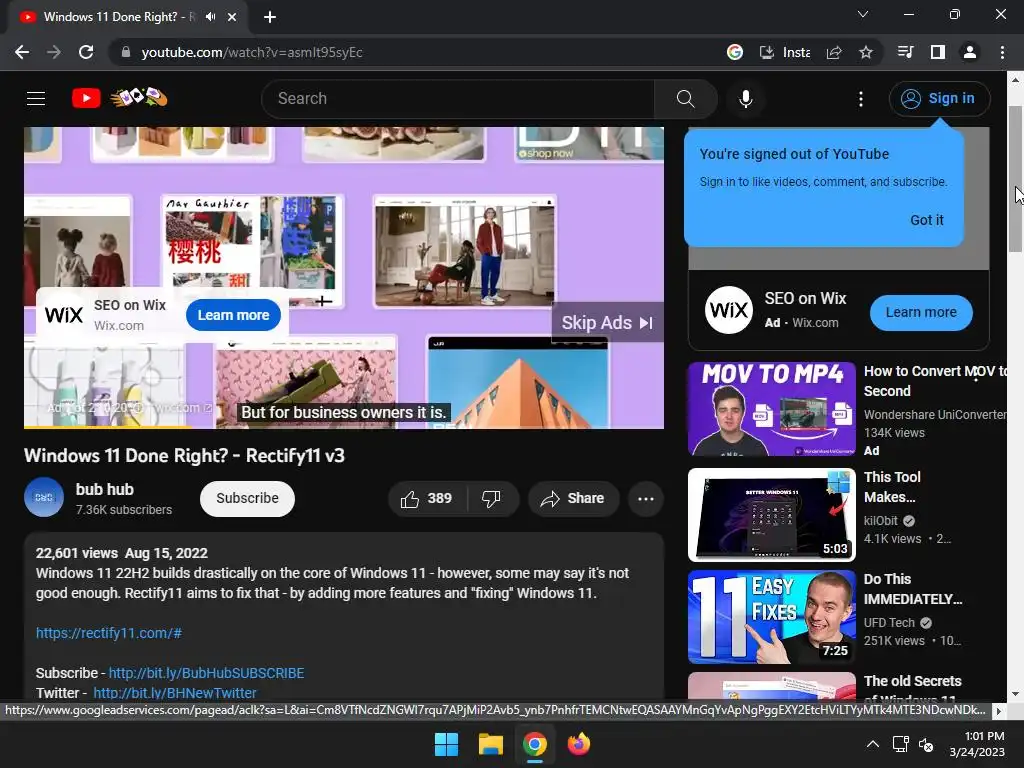Click the page vertical scrollbar thumb
Viewport: 1024px width, 768px height.
[x=1015, y=178]
